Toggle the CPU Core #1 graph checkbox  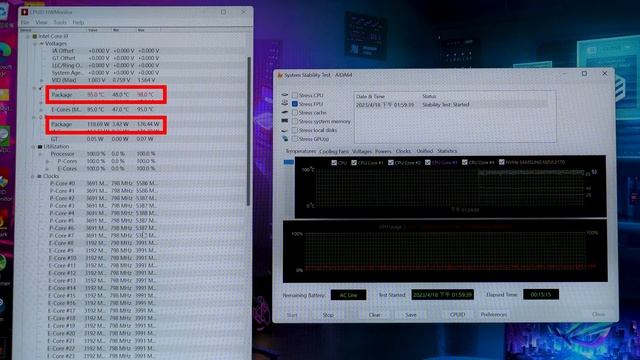[x=354, y=162]
